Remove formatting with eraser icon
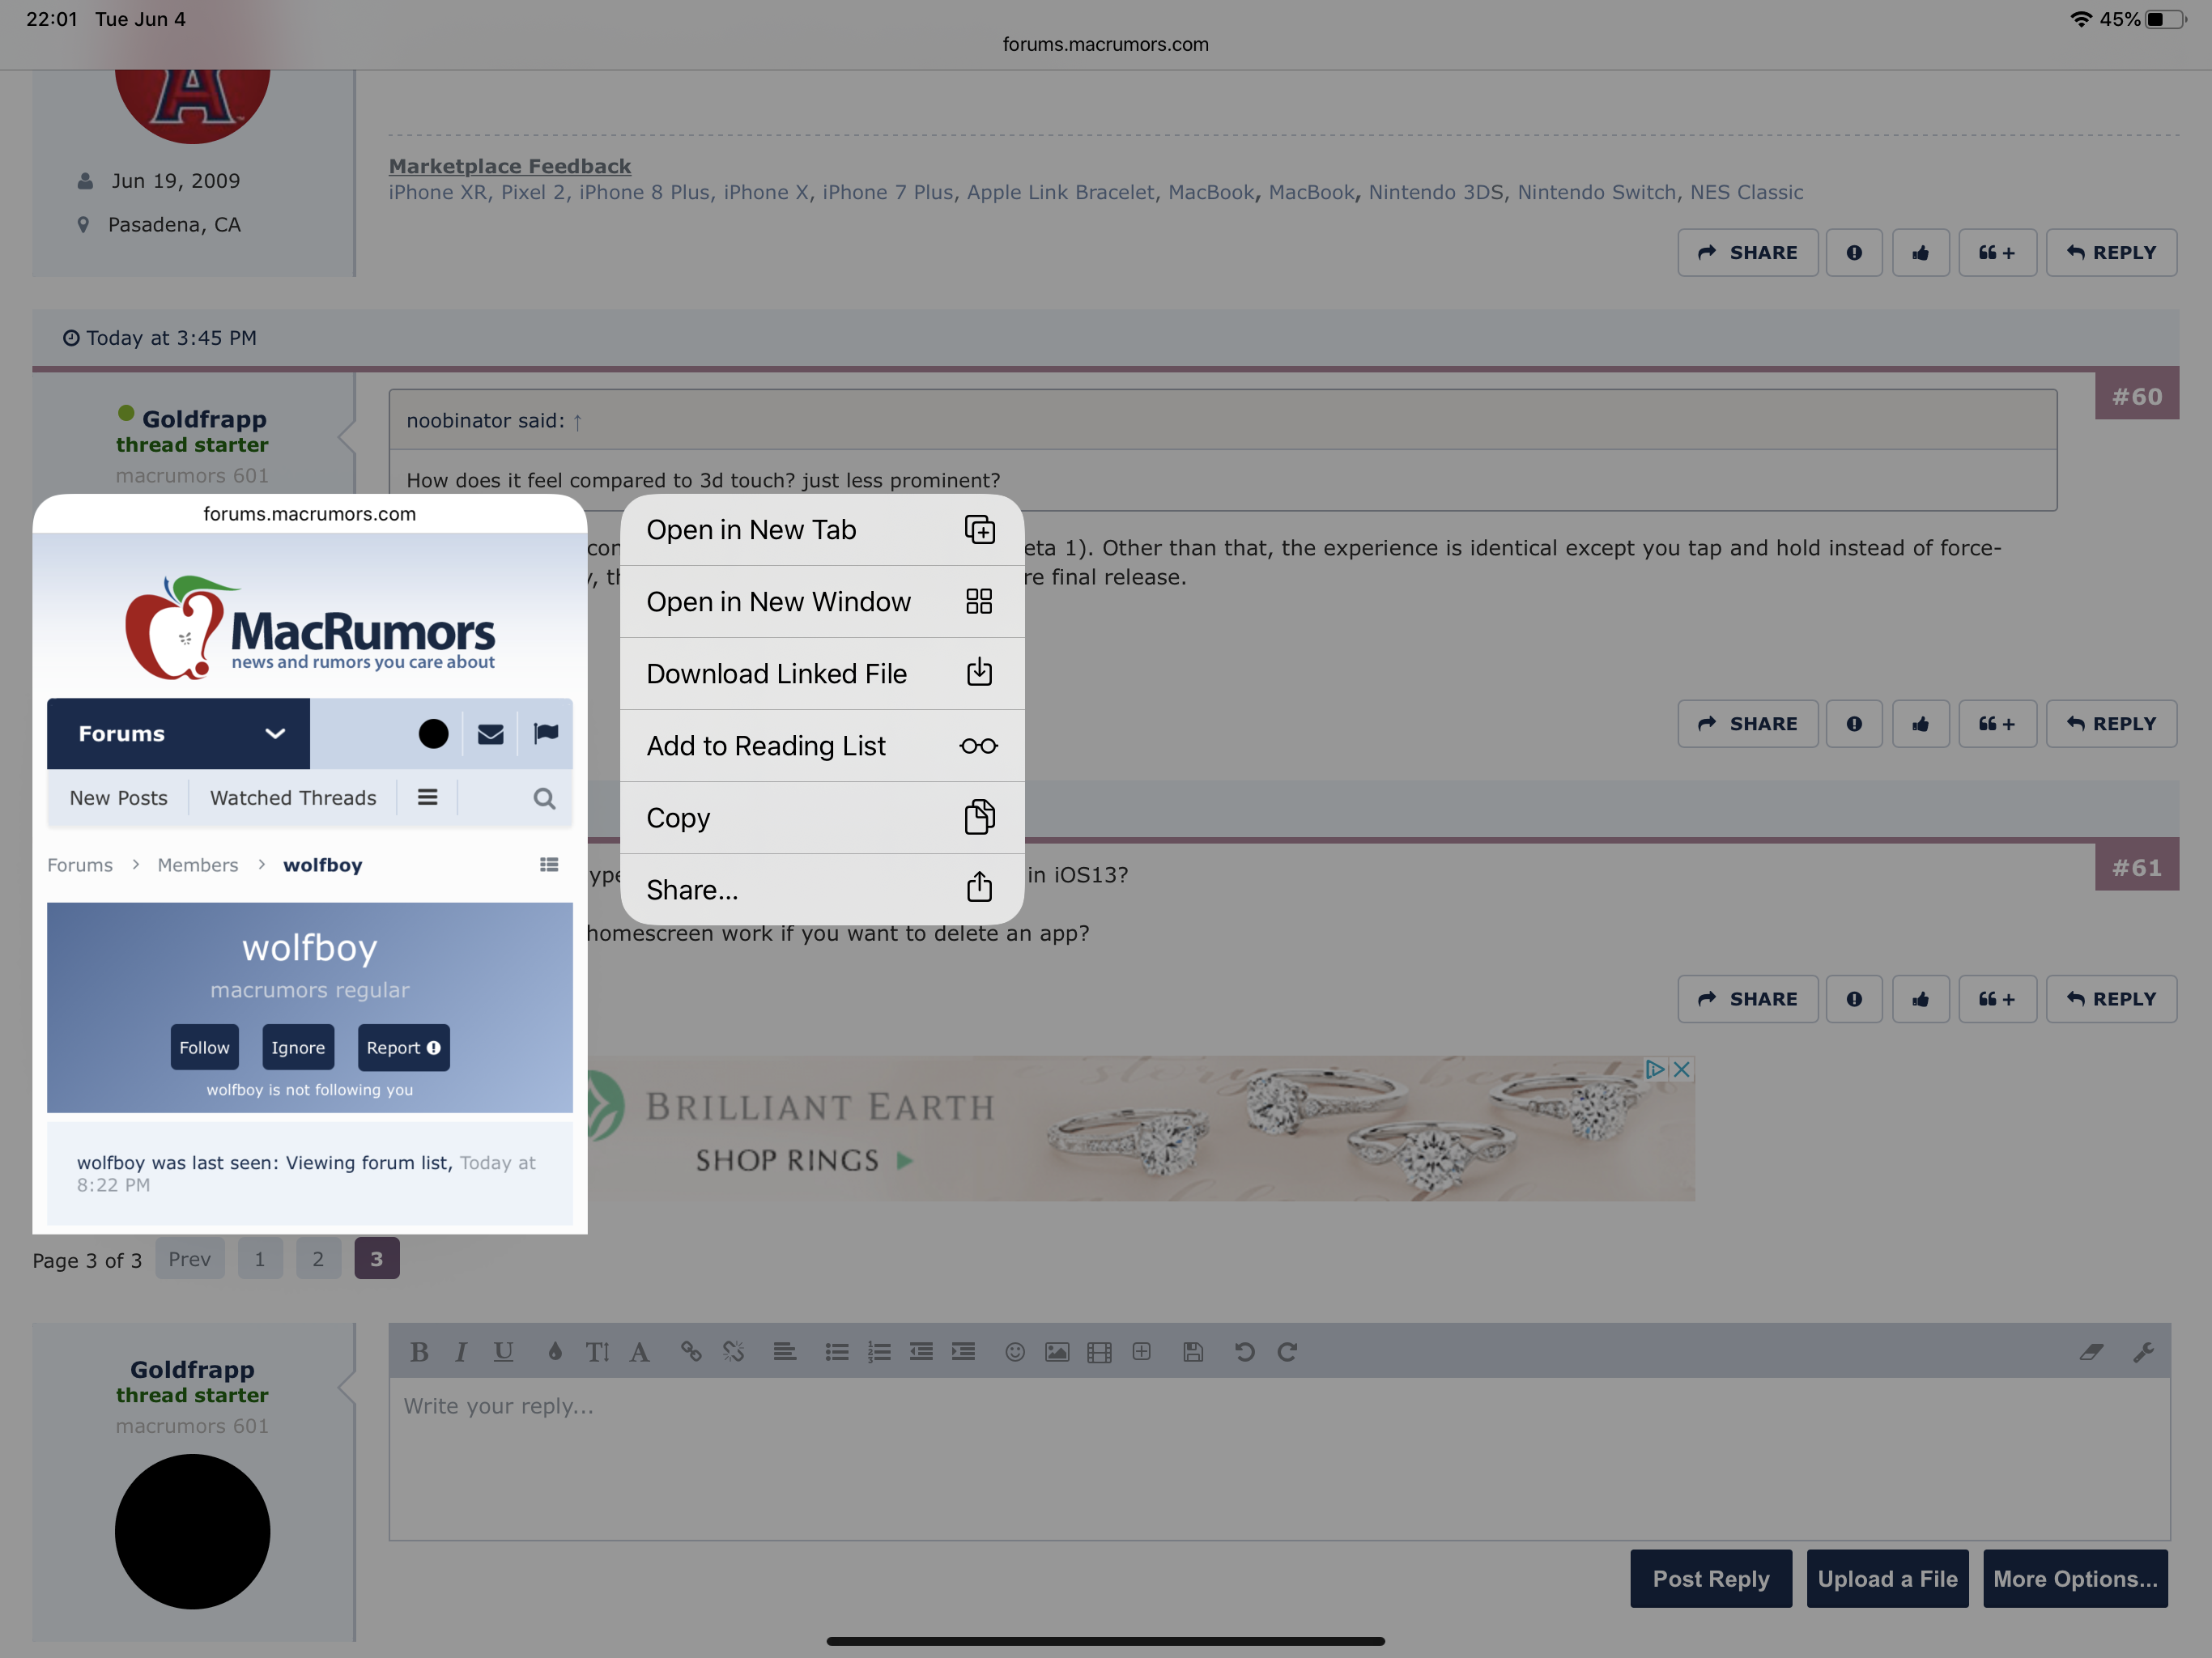Viewport: 2212px width, 1658px height. [2091, 1352]
